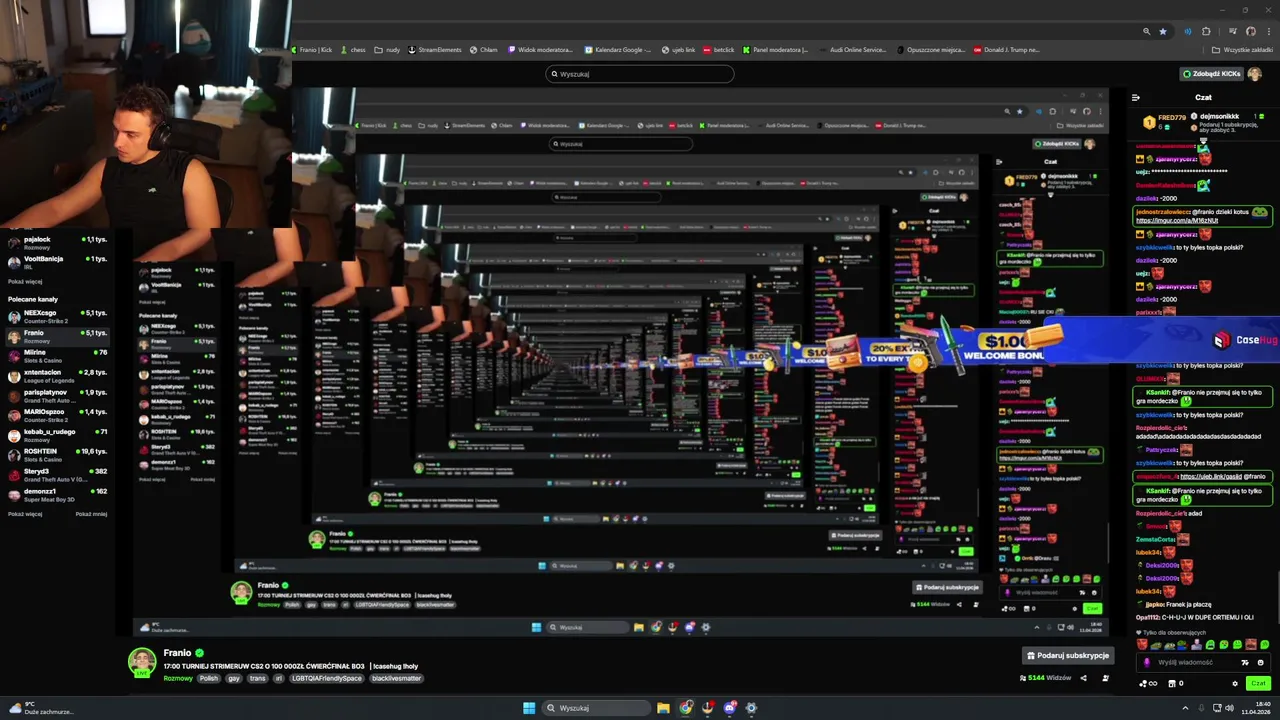The image size is (1280, 720).
Task: Click the green Czat send button
Action: (1258, 683)
